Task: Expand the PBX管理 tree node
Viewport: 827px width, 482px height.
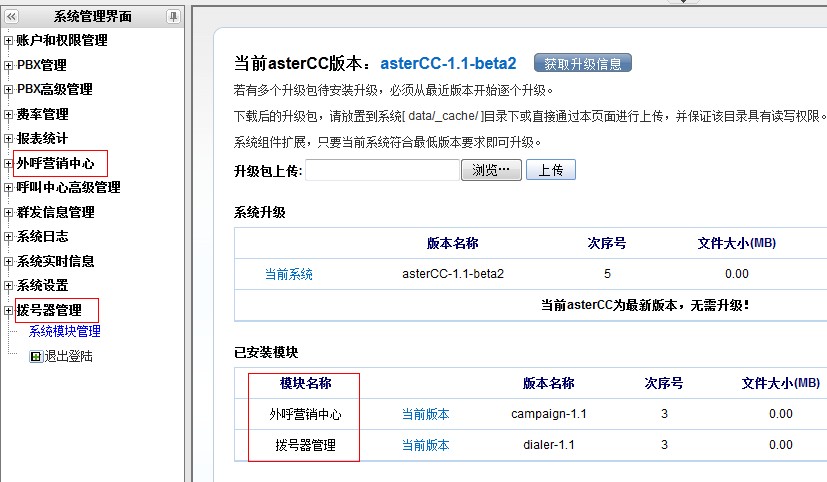Action: 9,65
